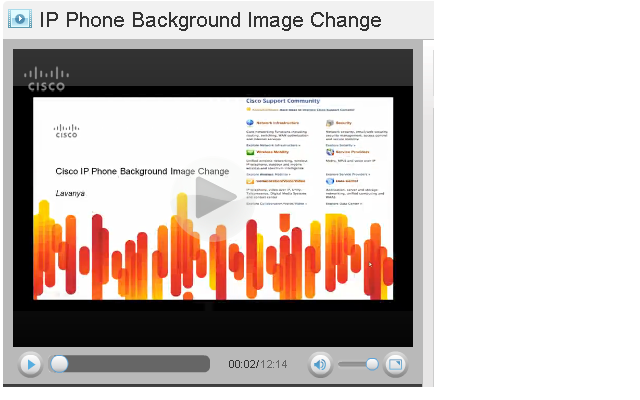The width and height of the screenshot is (640, 400).
Task: Click the video seek bar track
Action: tap(129, 364)
